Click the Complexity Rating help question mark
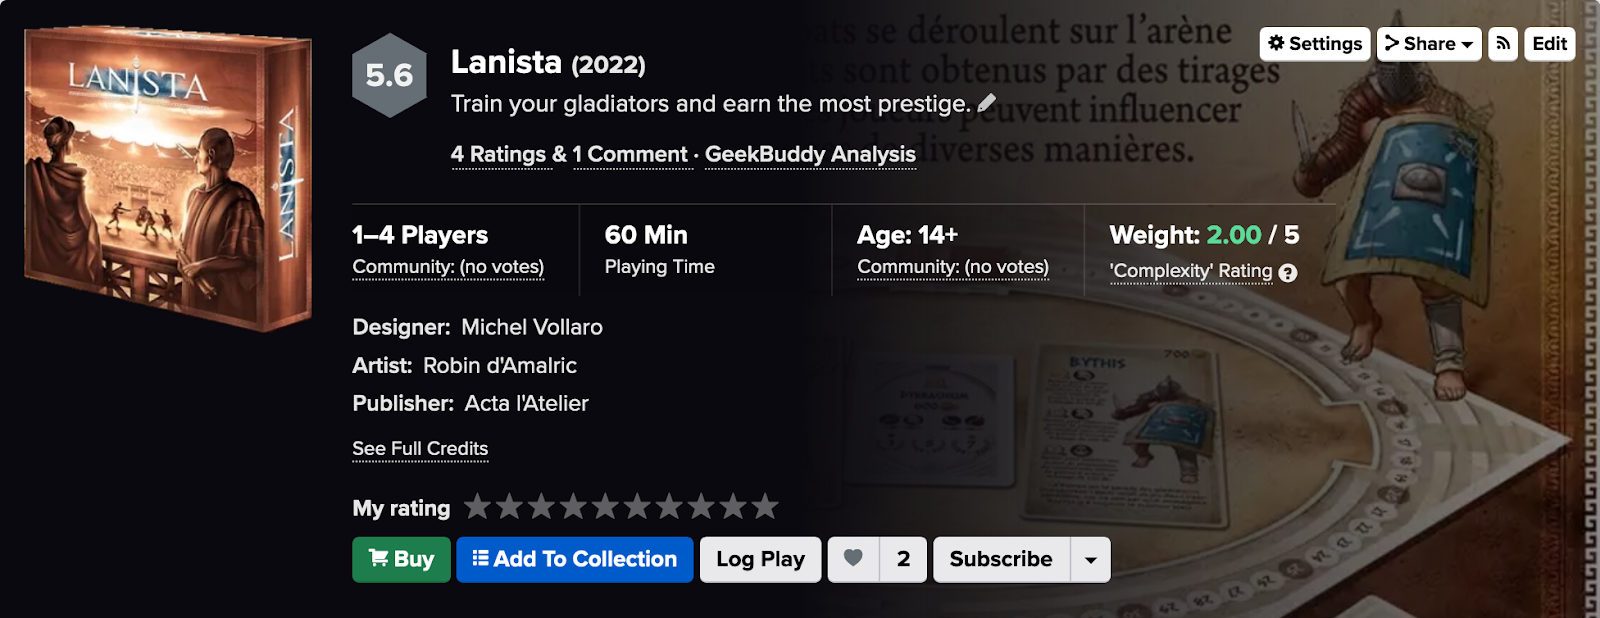 [x=1288, y=273]
